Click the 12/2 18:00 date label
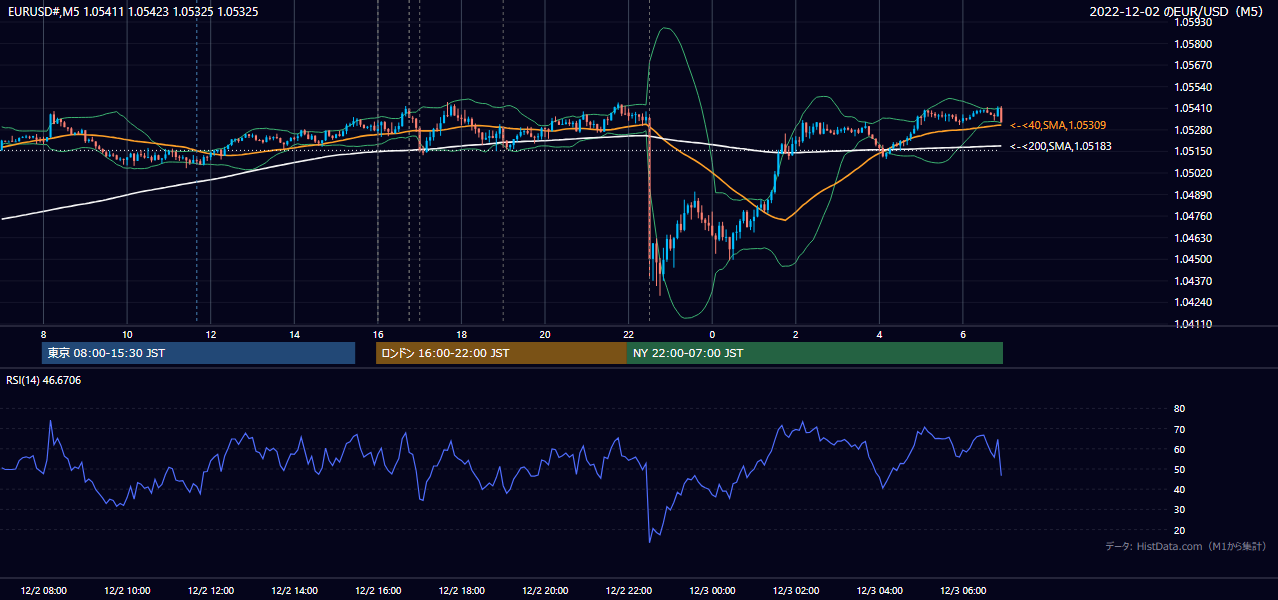This screenshot has height=600, width=1278. (461, 590)
